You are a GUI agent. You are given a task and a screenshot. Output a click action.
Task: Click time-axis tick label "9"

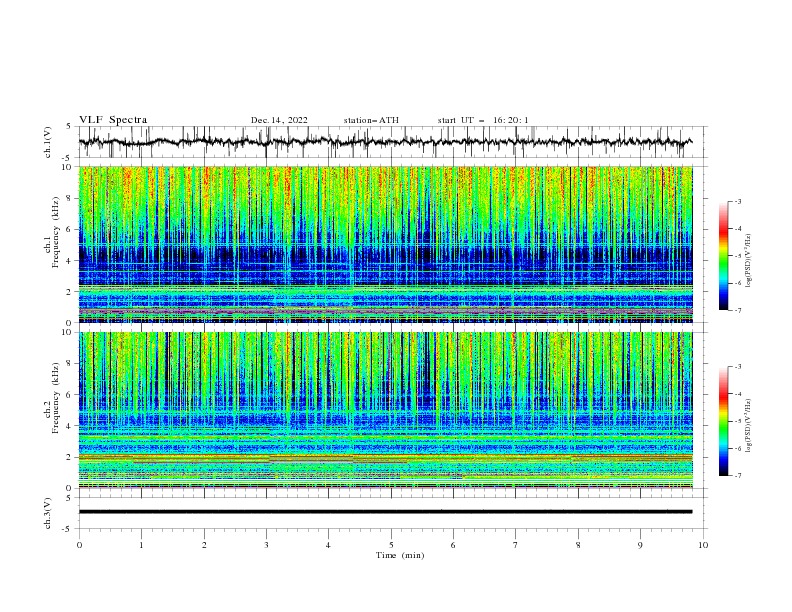[x=640, y=545]
